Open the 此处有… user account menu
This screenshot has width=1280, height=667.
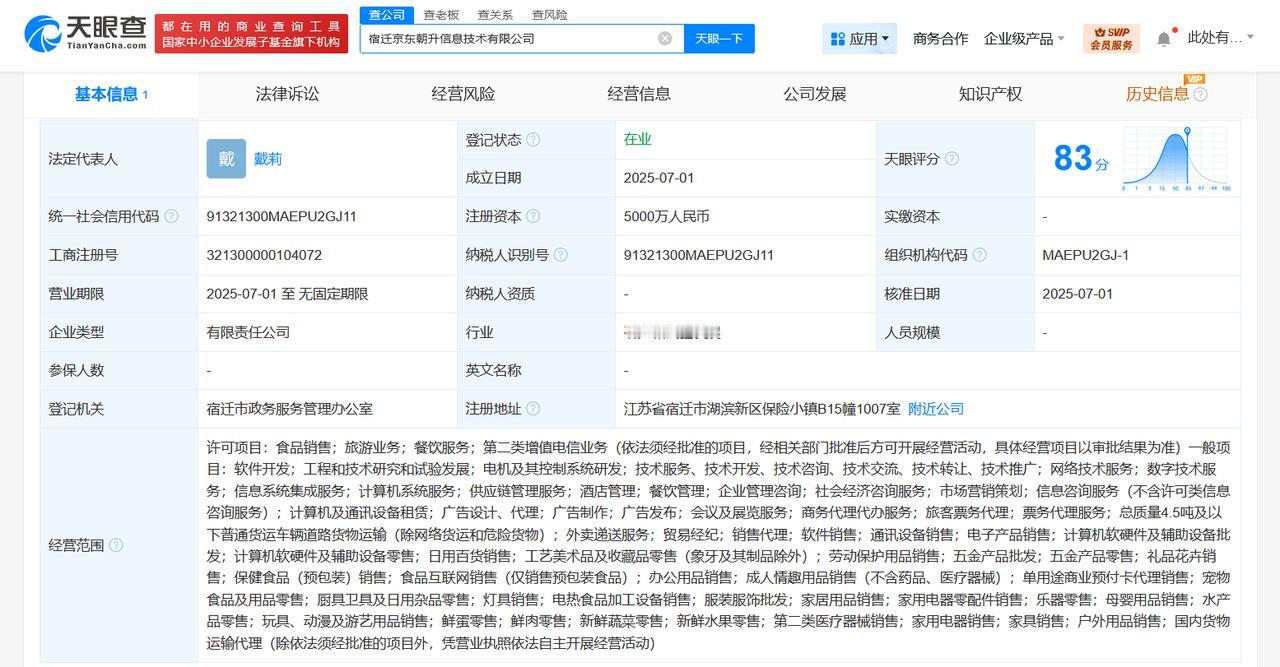coord(1219,38)
